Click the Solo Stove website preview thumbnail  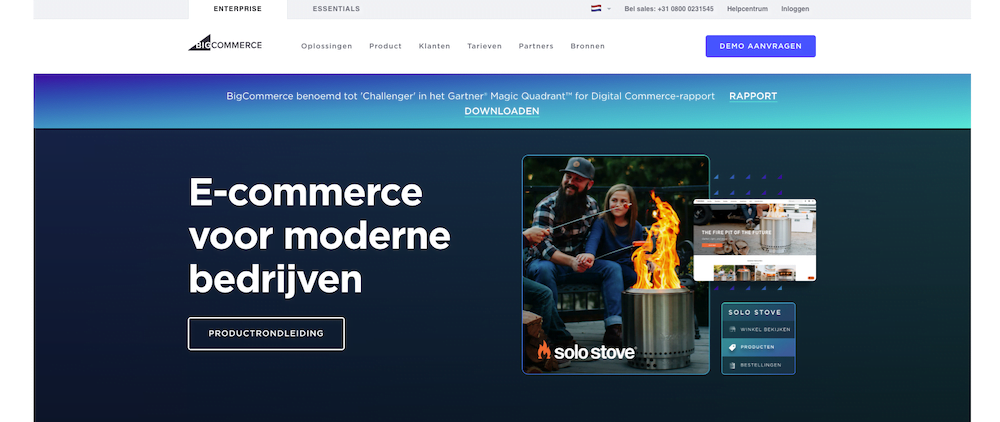click(x=754, y=240)
